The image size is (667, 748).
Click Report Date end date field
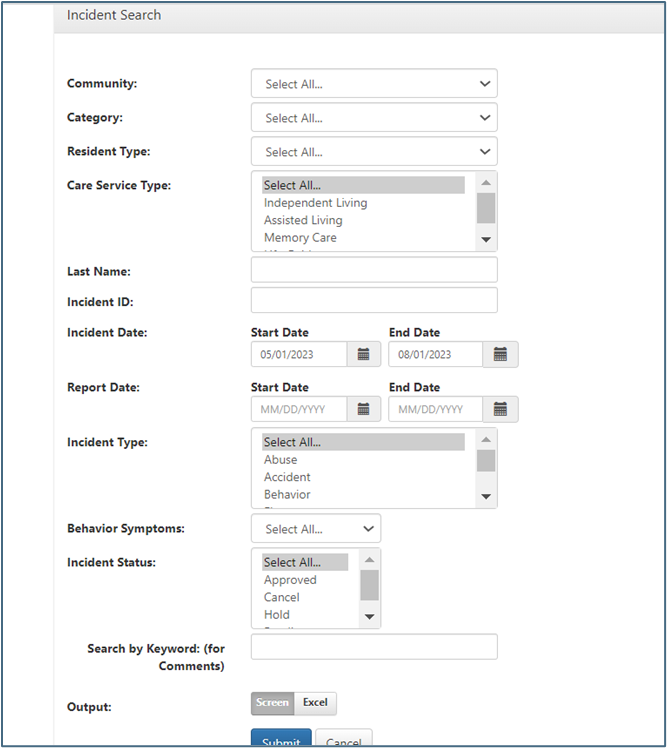tap(436, 409)
